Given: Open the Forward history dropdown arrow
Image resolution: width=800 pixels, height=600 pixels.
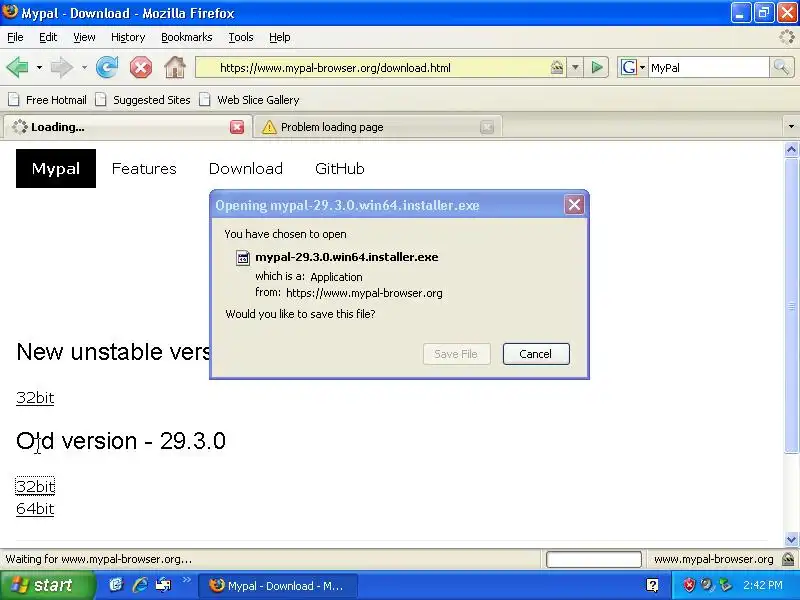Looking at the screenshot, I should [84, 67].
